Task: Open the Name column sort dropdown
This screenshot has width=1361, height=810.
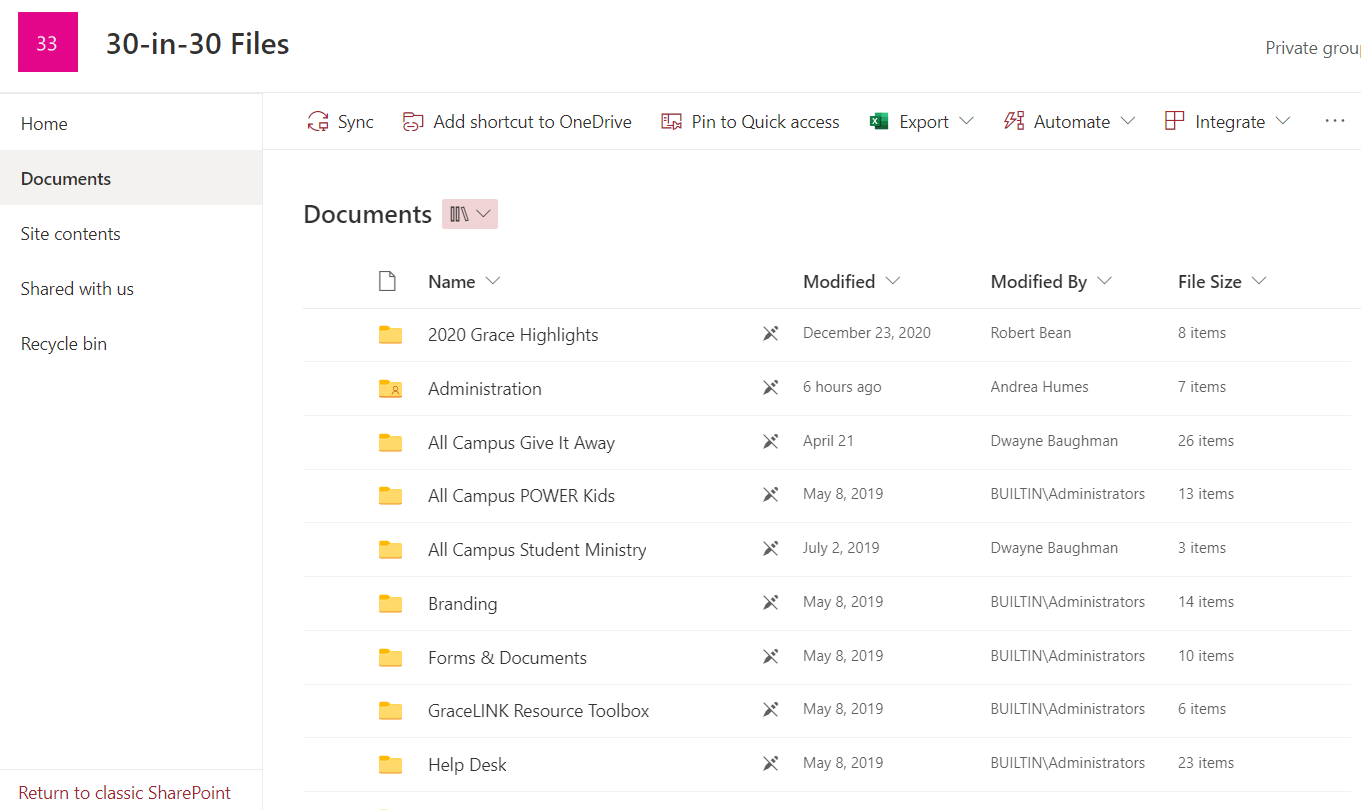Action: pyautogui.click(x=492, y=281)
